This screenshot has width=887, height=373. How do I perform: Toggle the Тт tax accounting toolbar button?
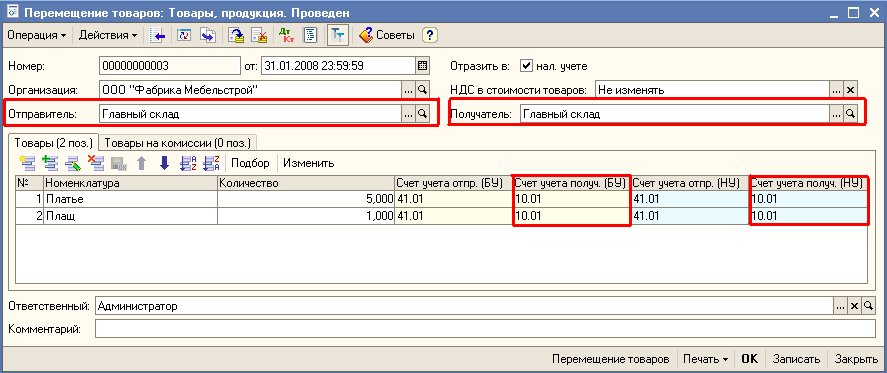tap(338, 35)
